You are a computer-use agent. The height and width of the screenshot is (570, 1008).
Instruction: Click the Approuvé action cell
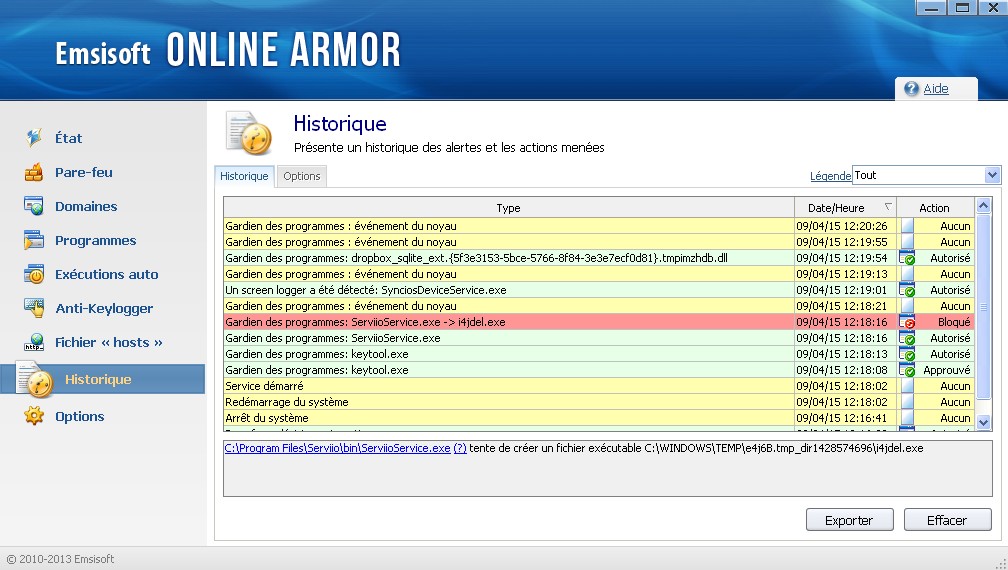(x=946, y=370)
